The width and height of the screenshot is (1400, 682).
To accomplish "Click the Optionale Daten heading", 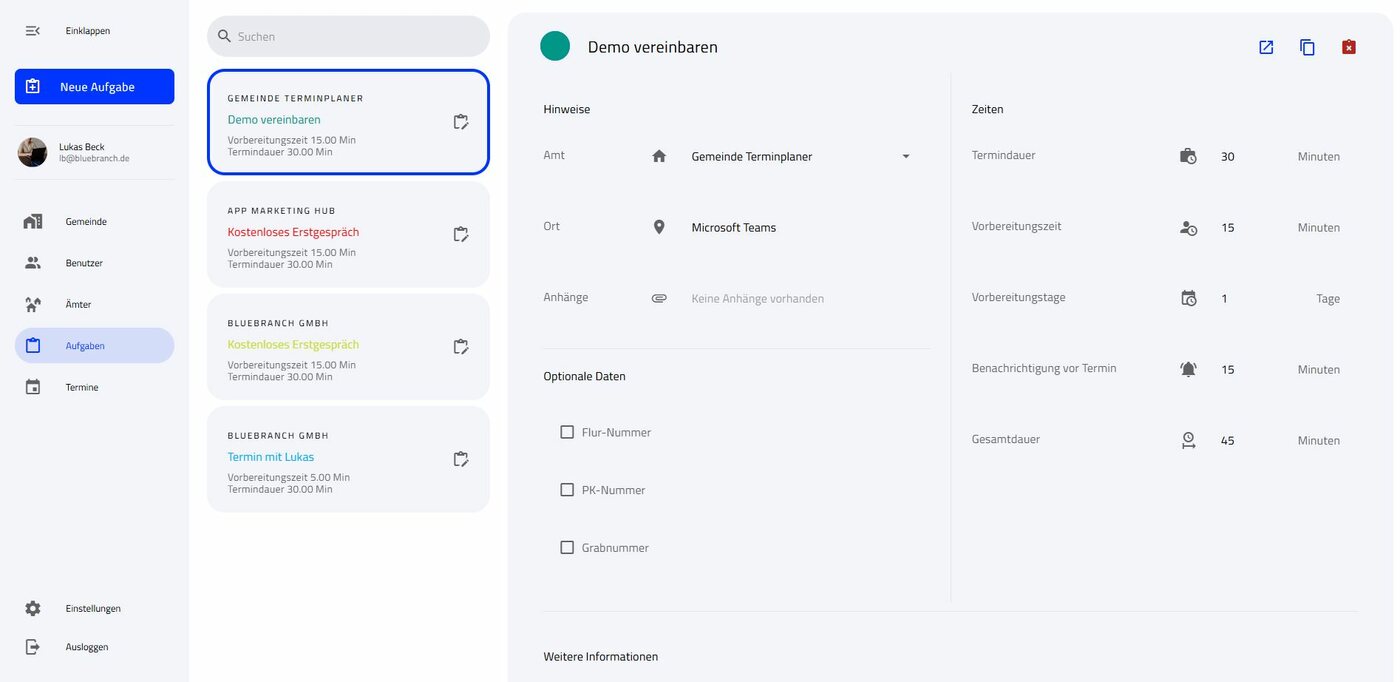I will (585, 376).
